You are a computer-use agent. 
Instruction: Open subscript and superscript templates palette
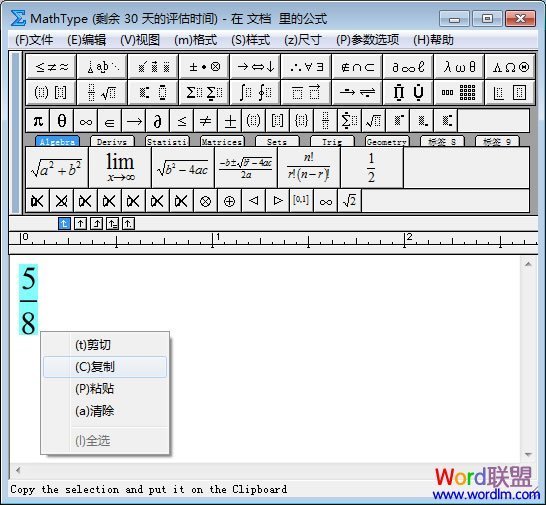(x=153, y=92)
